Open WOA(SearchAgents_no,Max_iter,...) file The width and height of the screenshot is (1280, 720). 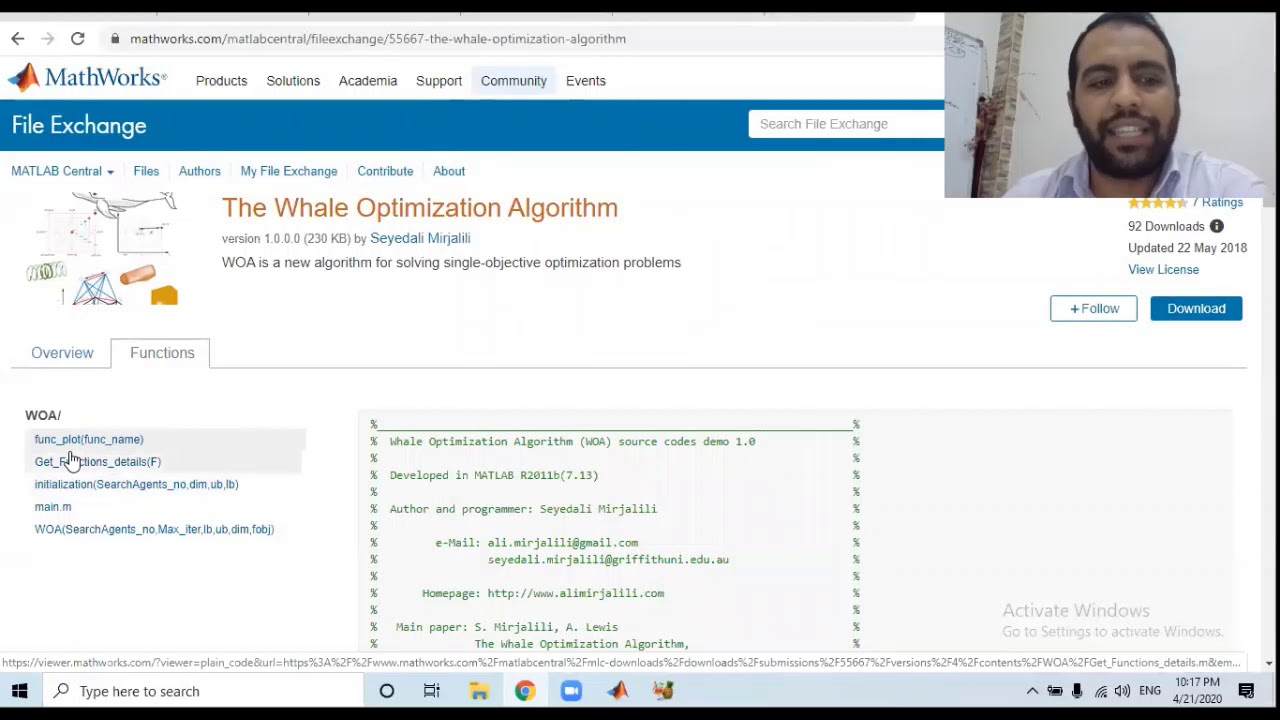tap(154, 529)
